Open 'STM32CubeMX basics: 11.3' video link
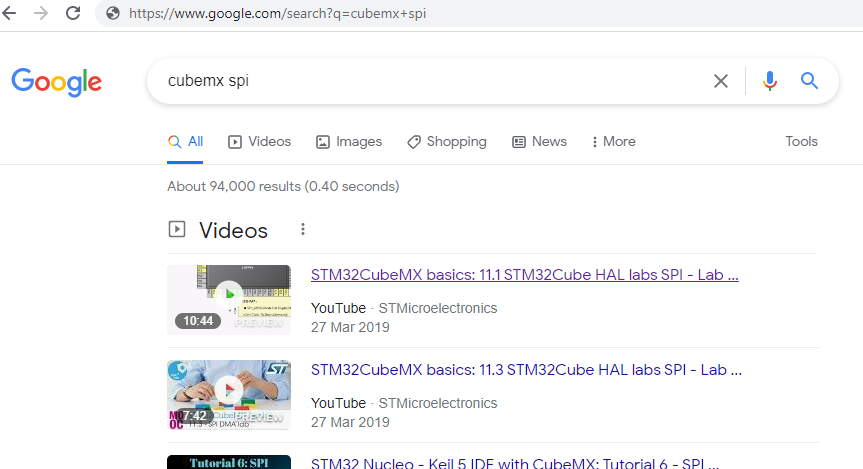The width and height of the screenshot is (863, 469). pos(526,370)
